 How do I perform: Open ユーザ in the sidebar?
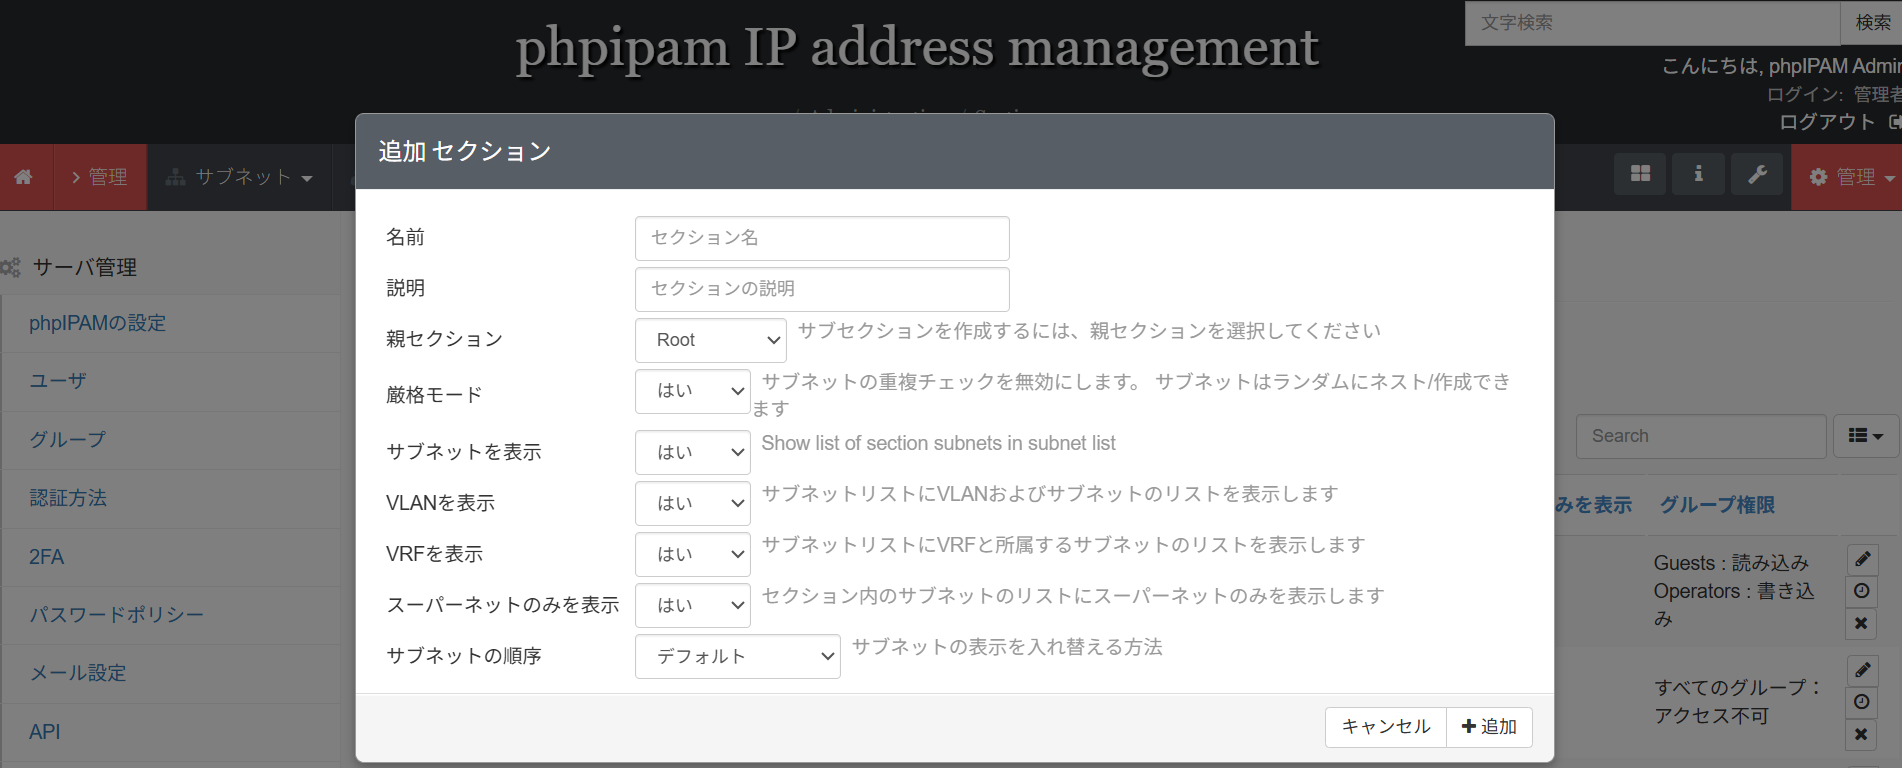coord(58,381)
